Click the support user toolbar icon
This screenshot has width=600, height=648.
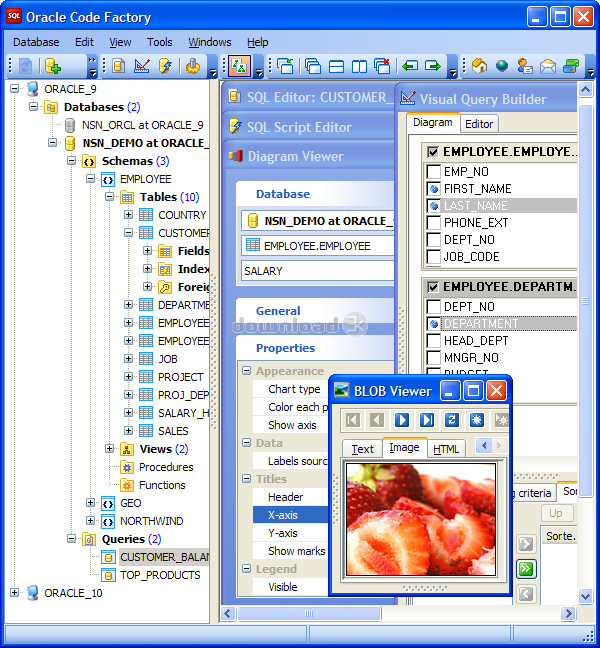coord(525,66)
